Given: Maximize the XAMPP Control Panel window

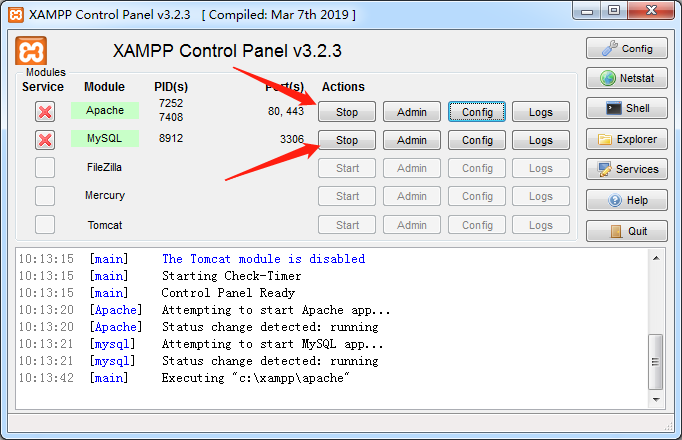Looking at the screenshot, I should (x=614, y=10).
